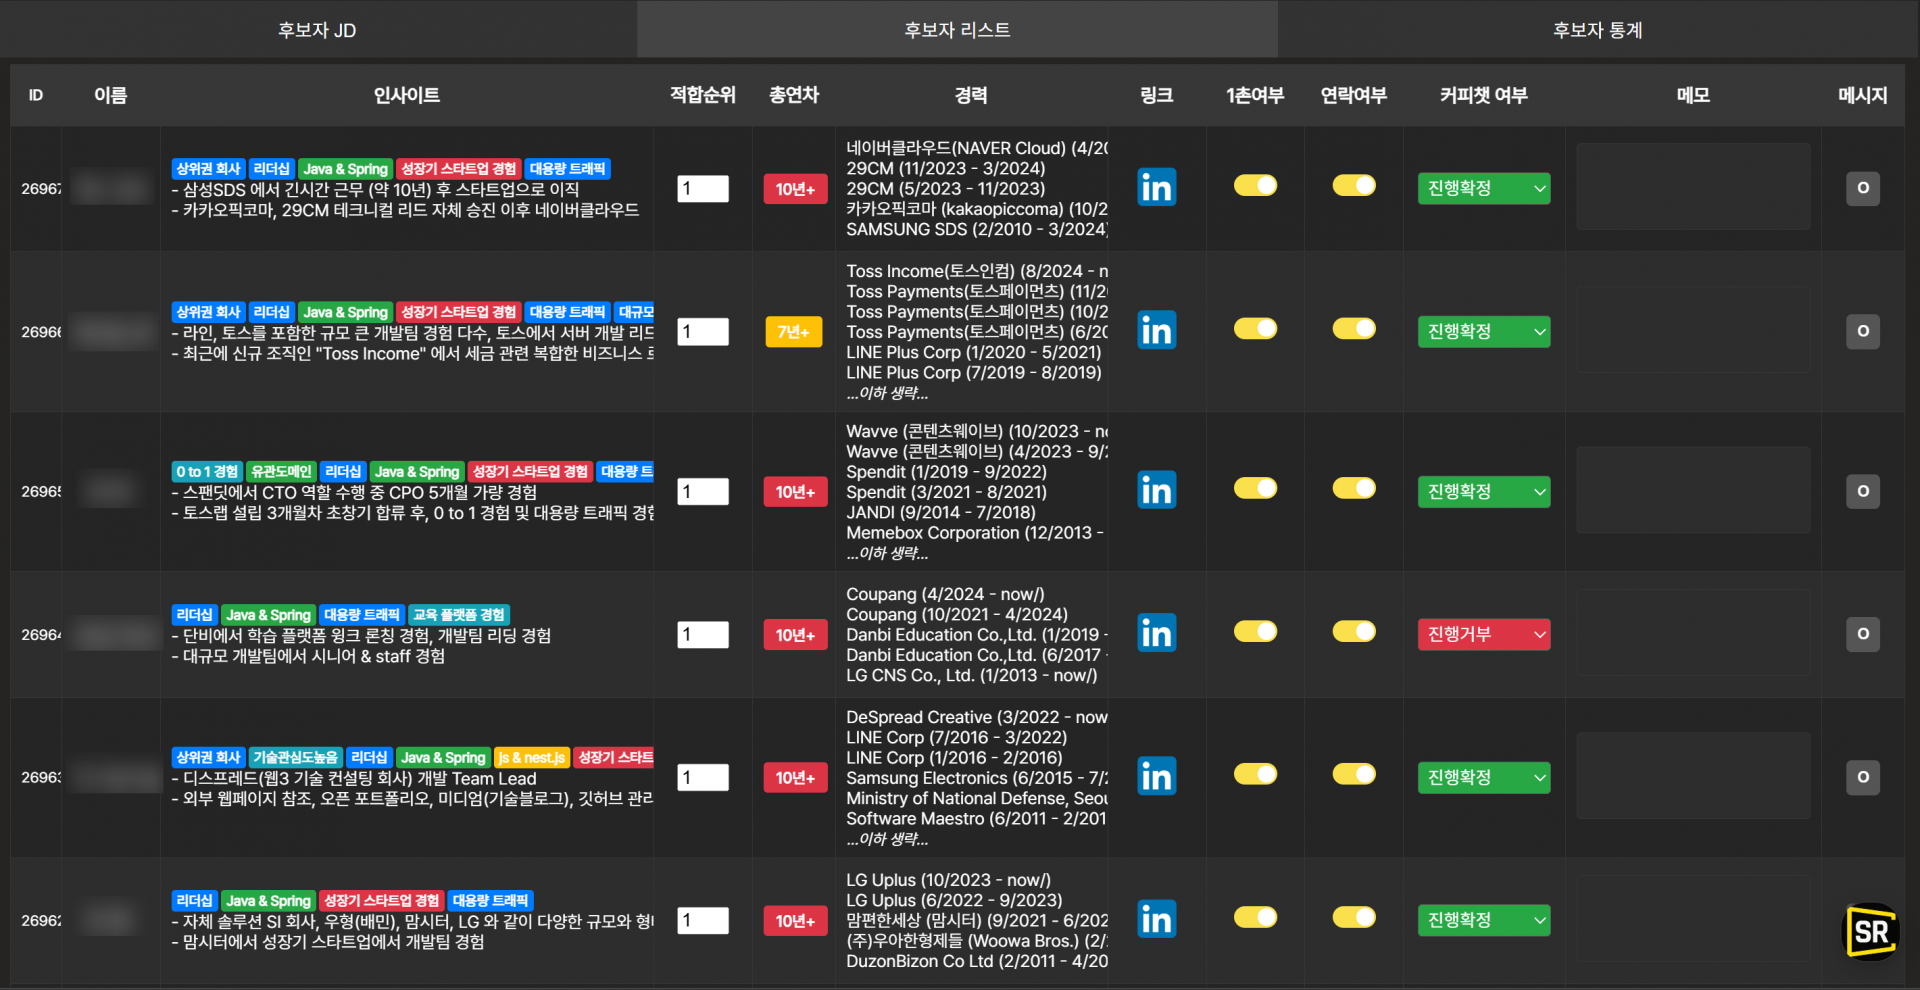The image size is (1920, 990).
Task: Click the 'LINE Plus Corp (1/2020 - 5/2021)' entry
Action: (x=974, y=352)
